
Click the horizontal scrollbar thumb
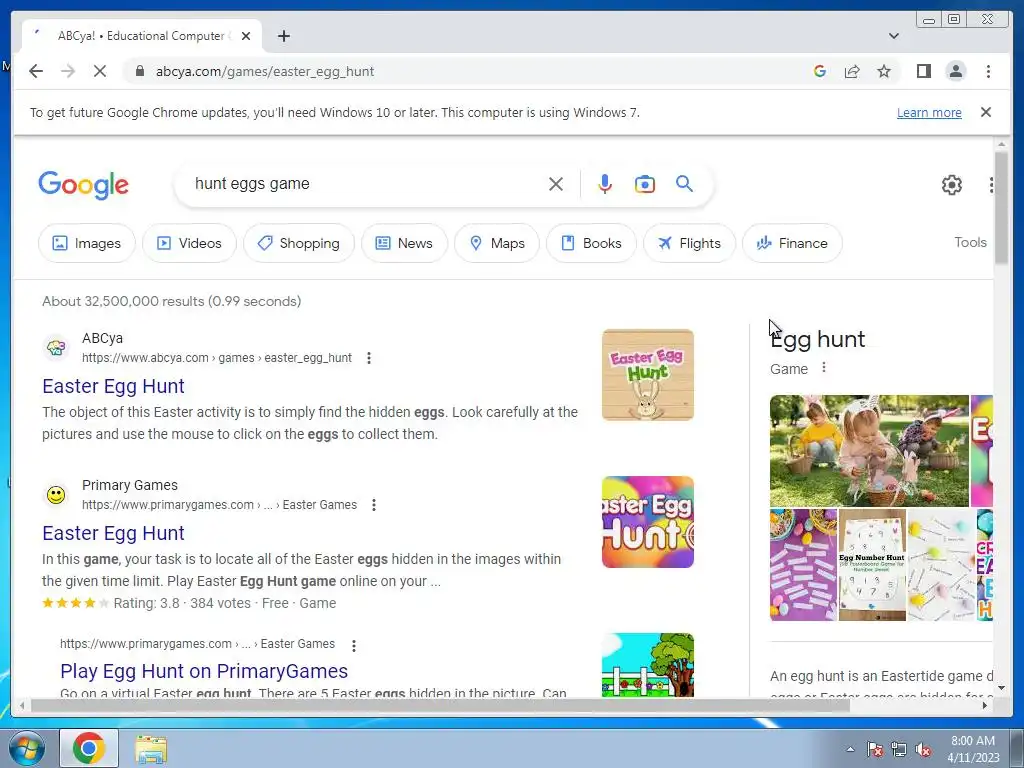click(x=441, y=705)
